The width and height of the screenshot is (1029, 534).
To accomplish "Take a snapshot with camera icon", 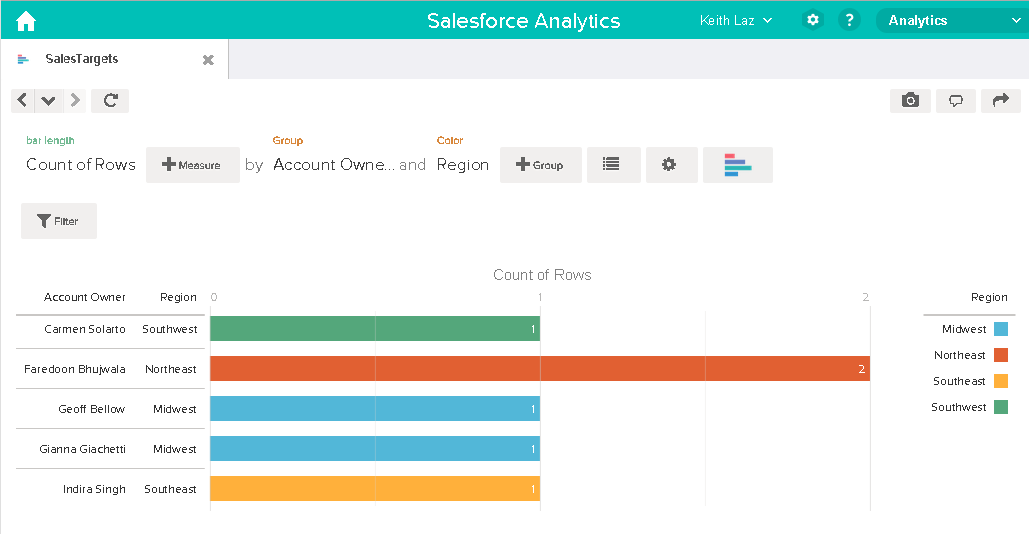I will (910, 100).
